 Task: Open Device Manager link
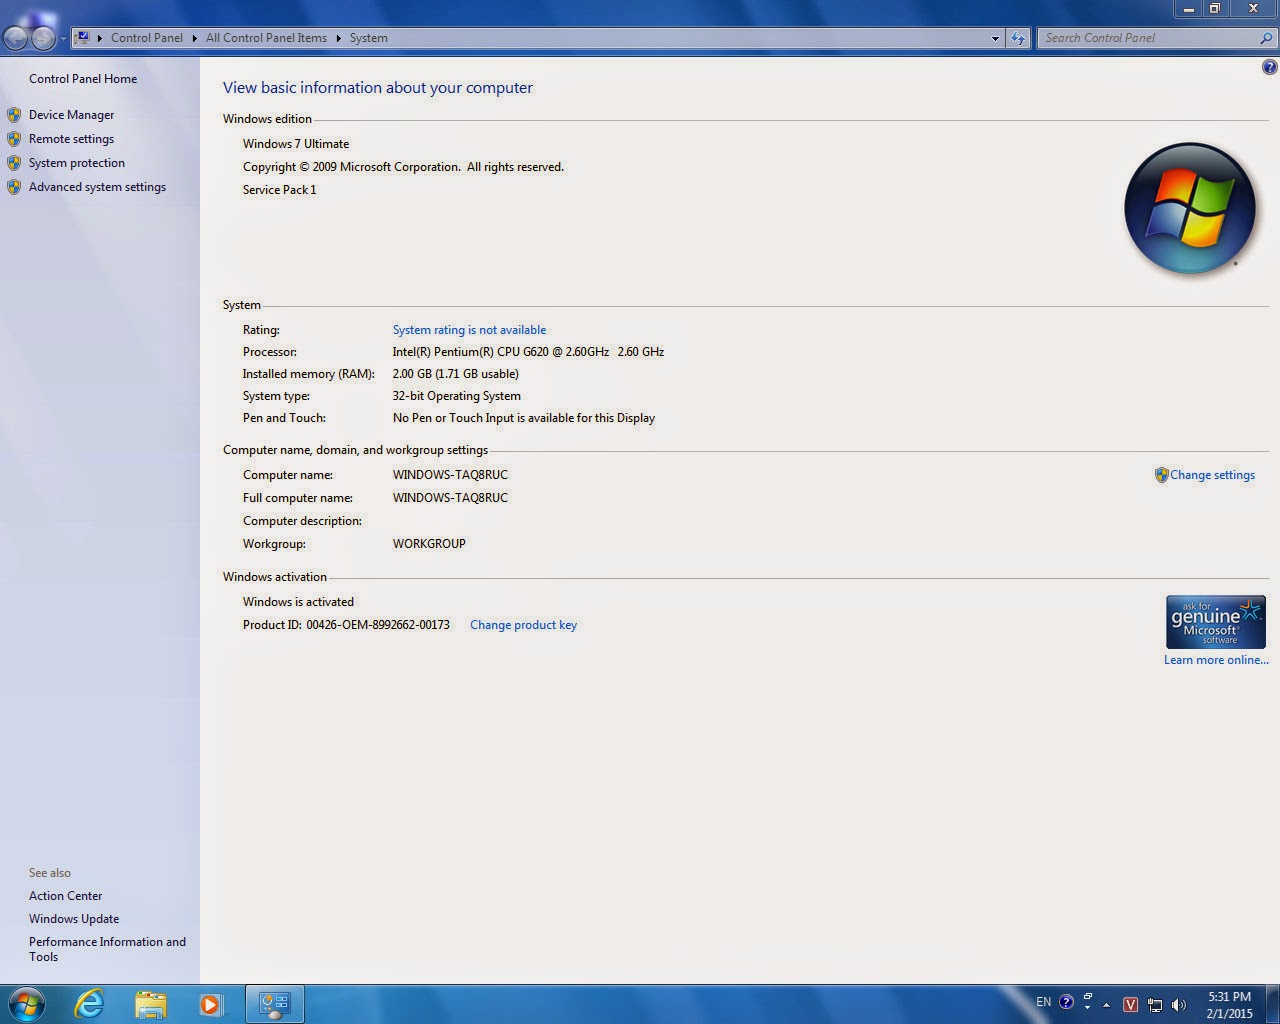click(71, 115)
